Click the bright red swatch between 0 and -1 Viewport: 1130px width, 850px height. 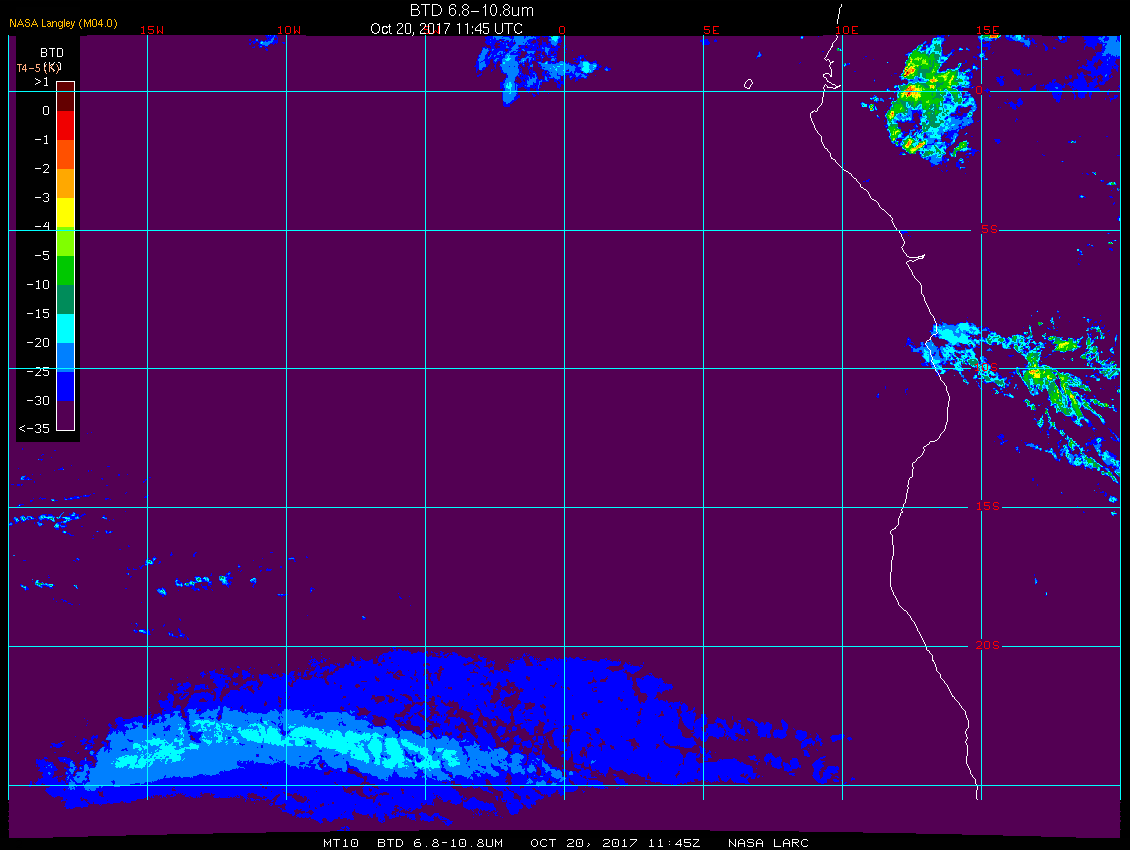[66, 125]
